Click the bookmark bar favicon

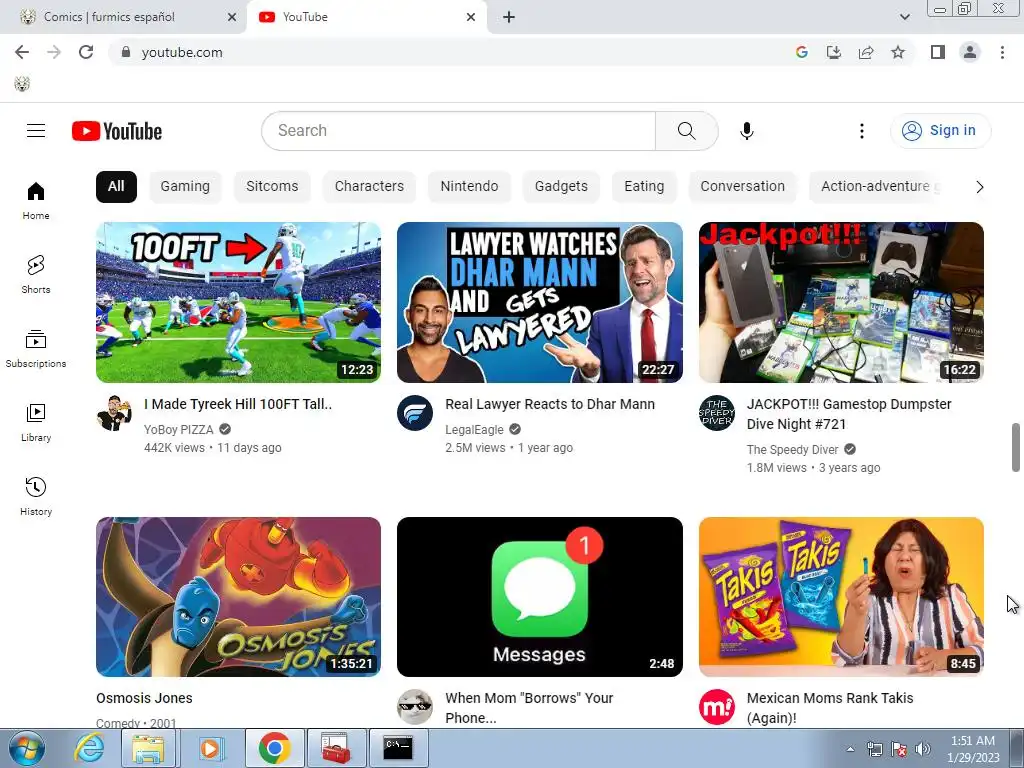pos(22,84)
